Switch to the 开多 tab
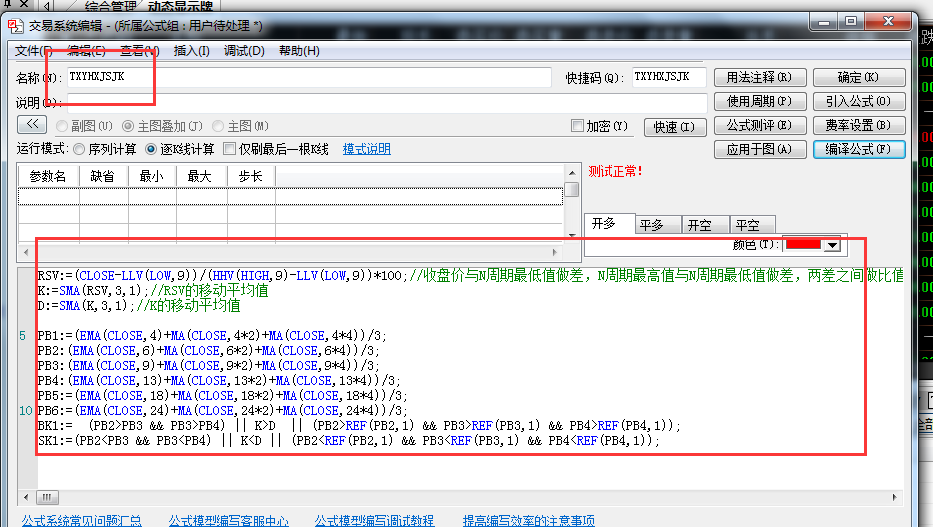Screen dimensions: 933x527 [x=609, y=224]
